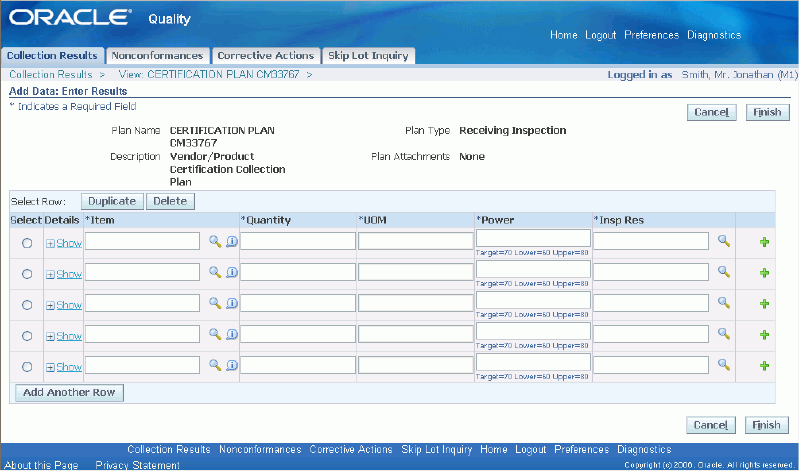Click green plus icon in fifth row

pyautogui.click(x=764, y=366)
